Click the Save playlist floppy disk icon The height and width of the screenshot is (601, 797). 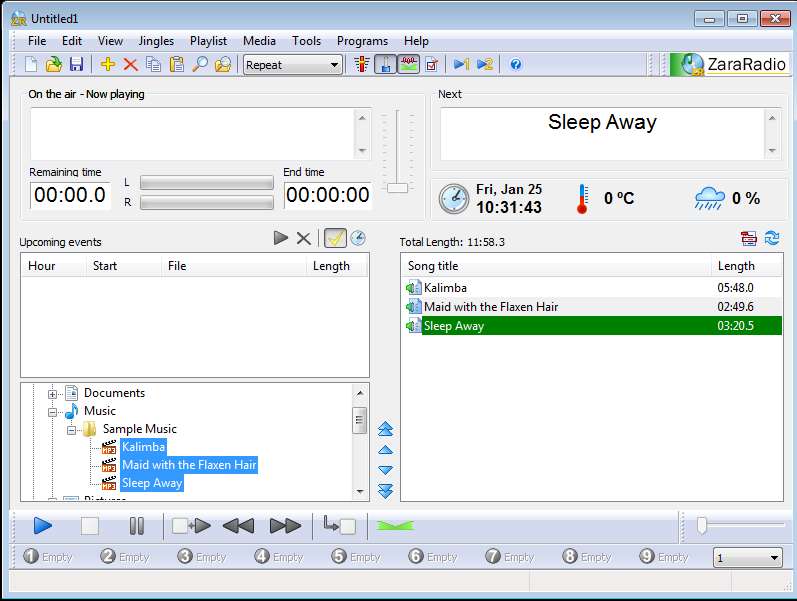point(76,65)
